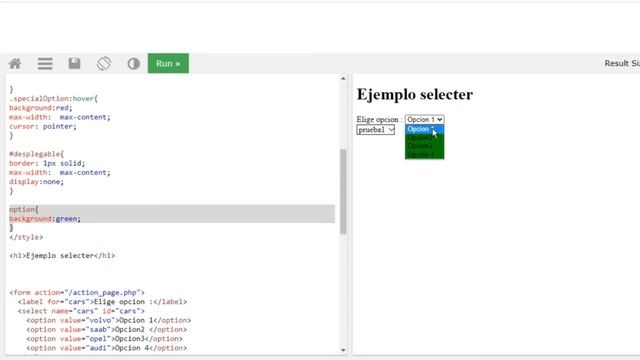Click the 'background:green;' code line

coord(45,219)
